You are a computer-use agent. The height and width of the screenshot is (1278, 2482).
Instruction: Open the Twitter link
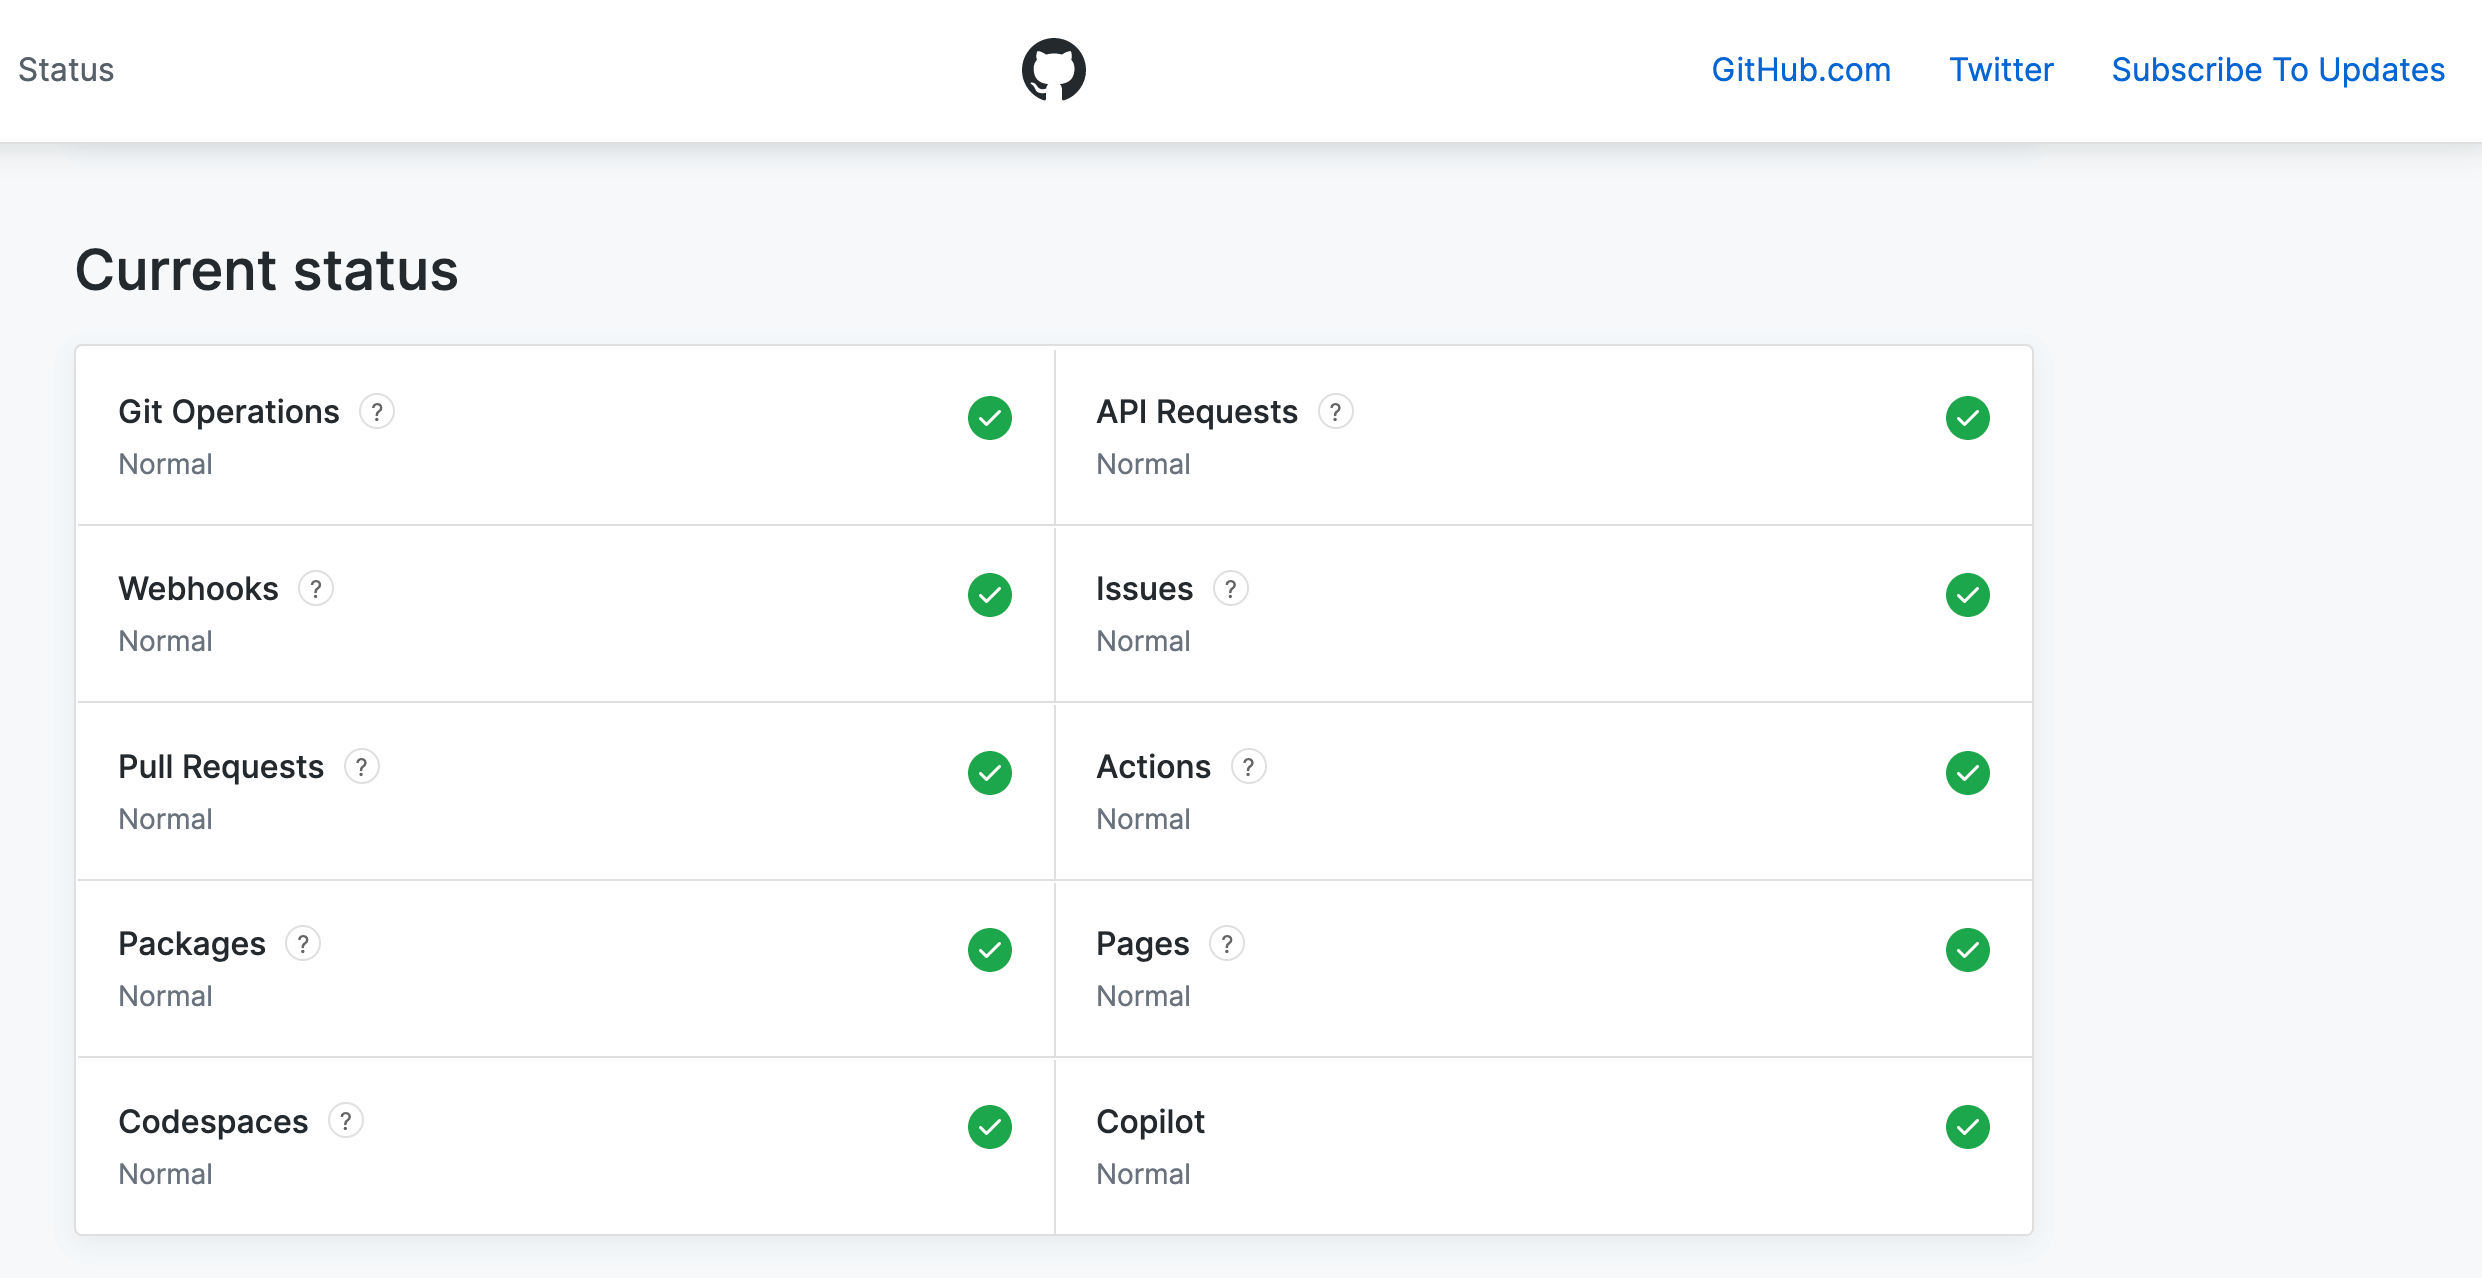point(2001,70)
